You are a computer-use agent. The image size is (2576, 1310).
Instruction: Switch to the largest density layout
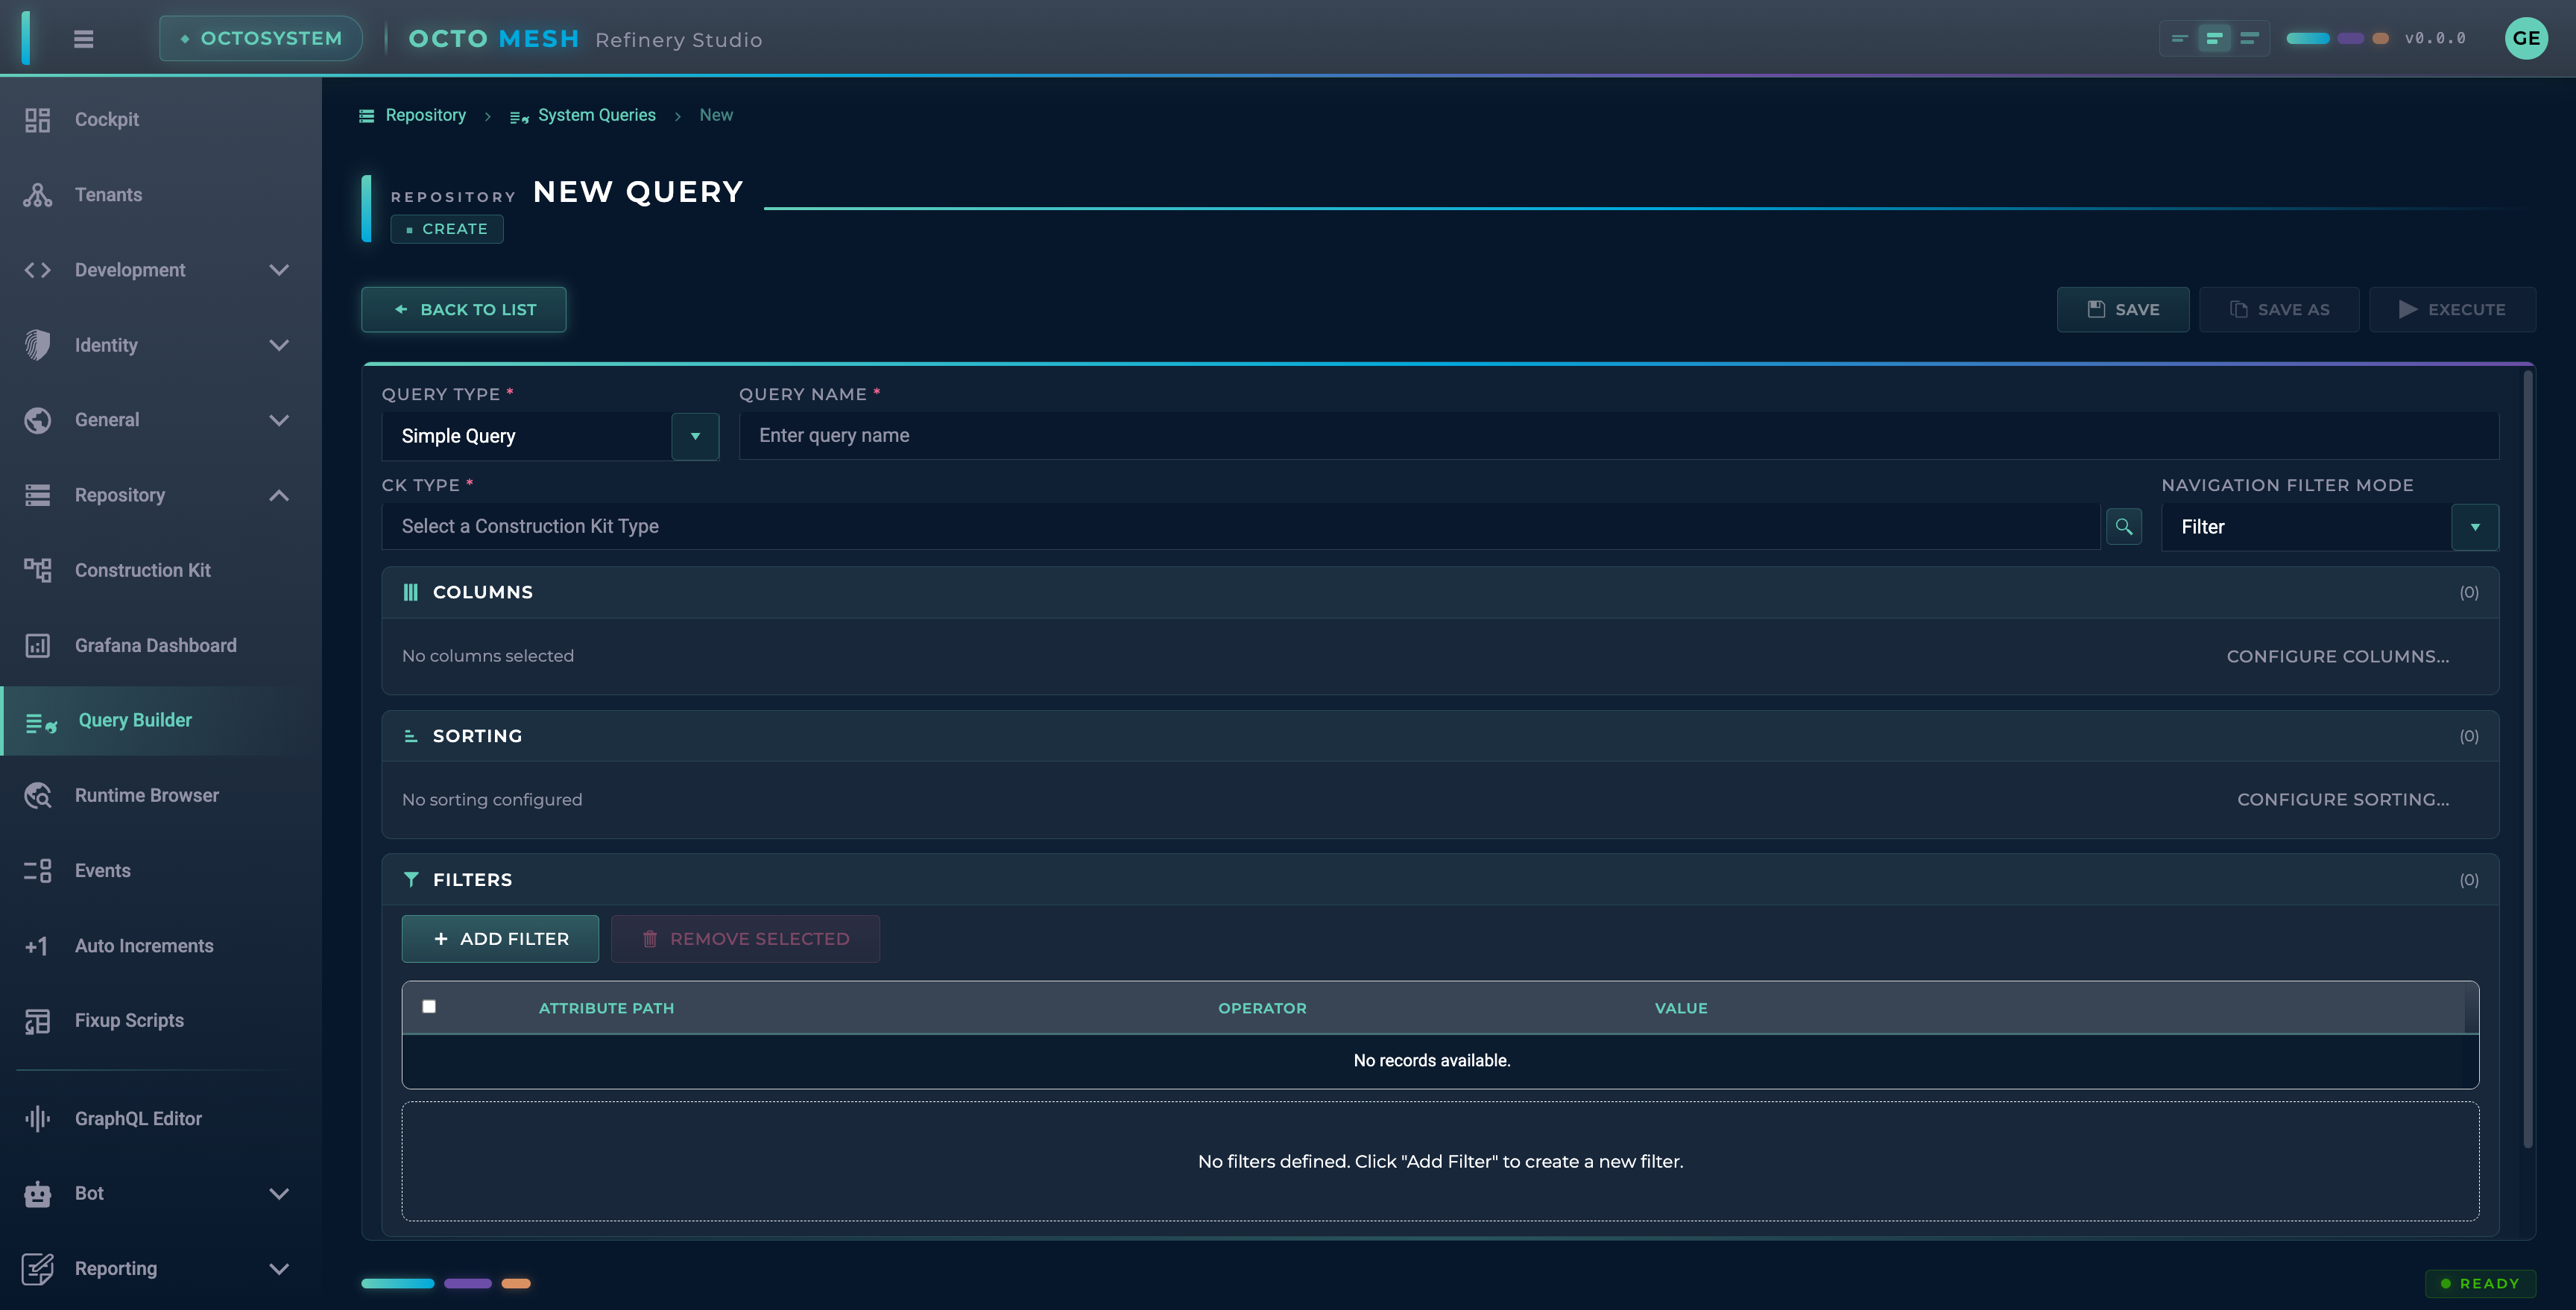(2249, 39)
